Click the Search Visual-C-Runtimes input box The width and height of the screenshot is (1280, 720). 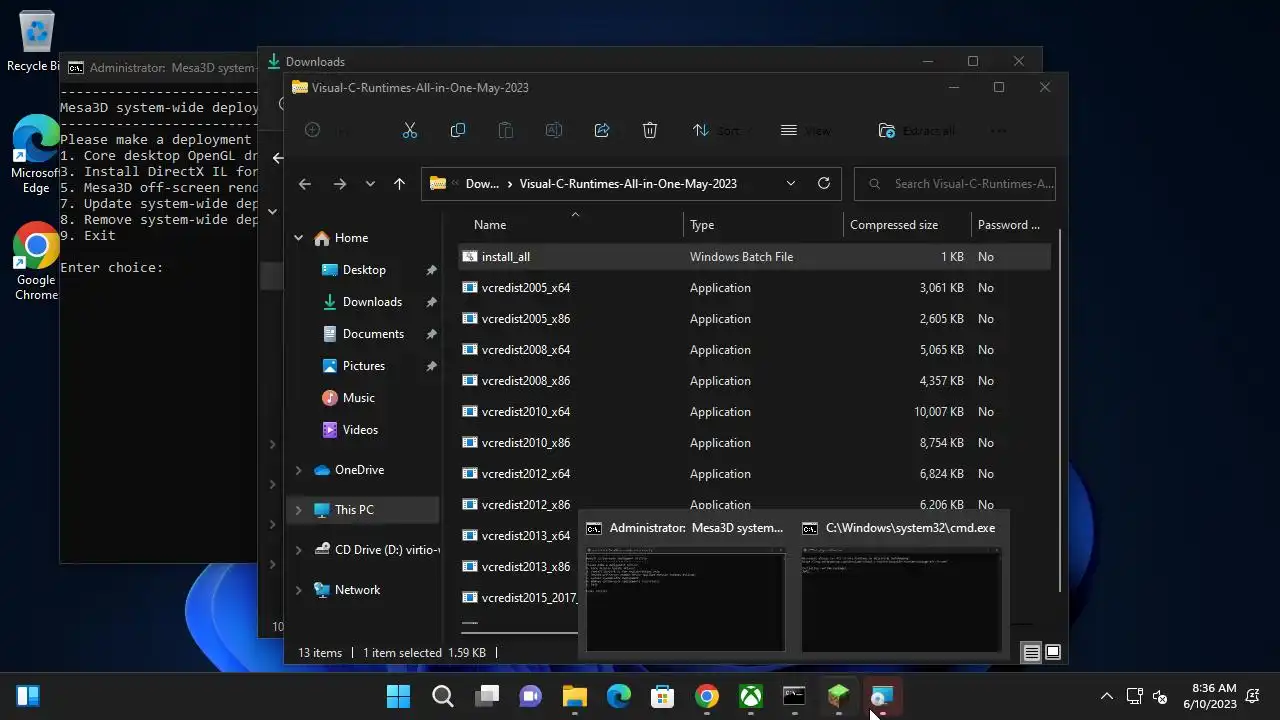point(955,184)
